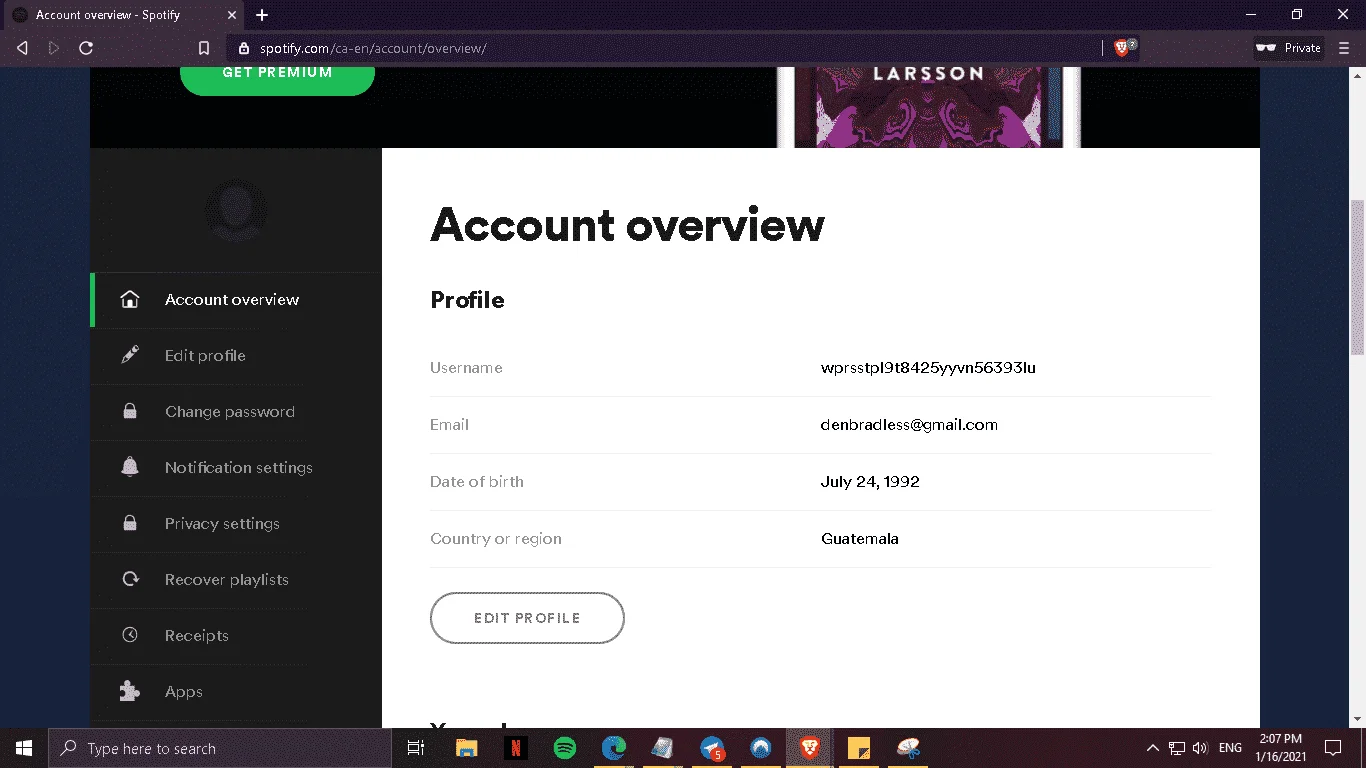Open the clock showing 2:07 PM
This screenshot has height=768, width=1366.
(x=1280, y=748)
